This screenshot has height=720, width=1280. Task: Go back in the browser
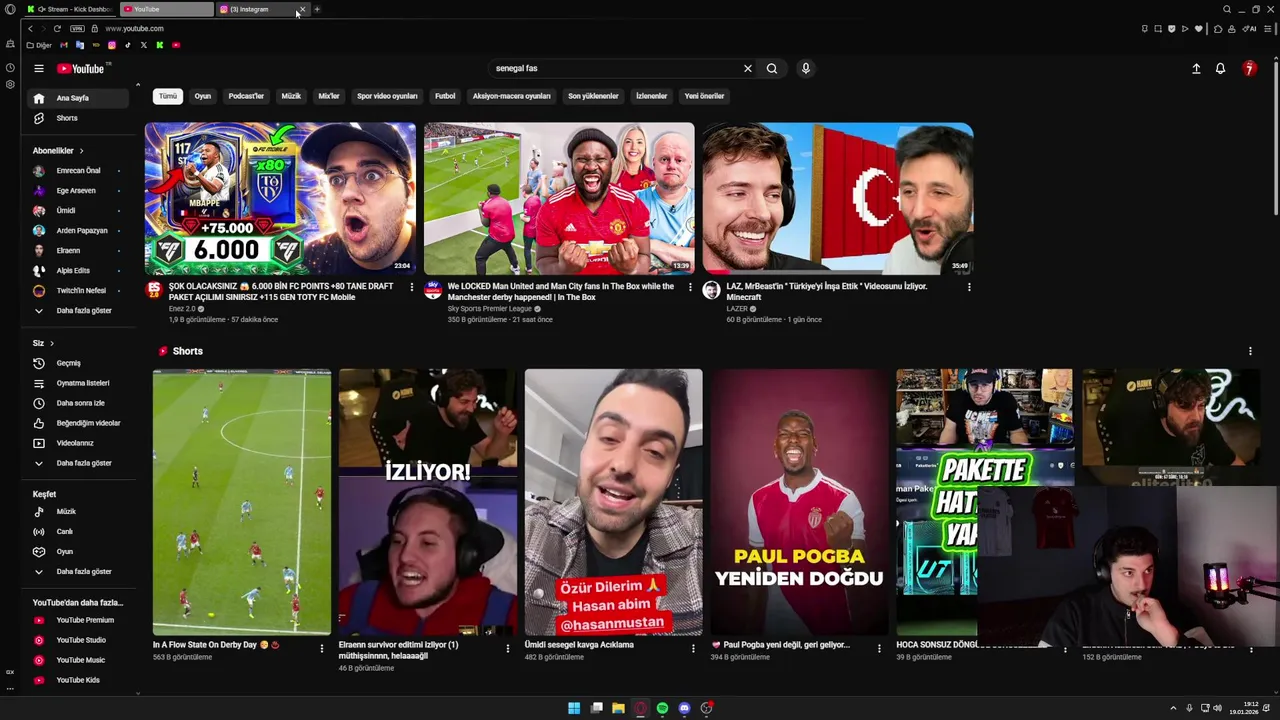30,29
